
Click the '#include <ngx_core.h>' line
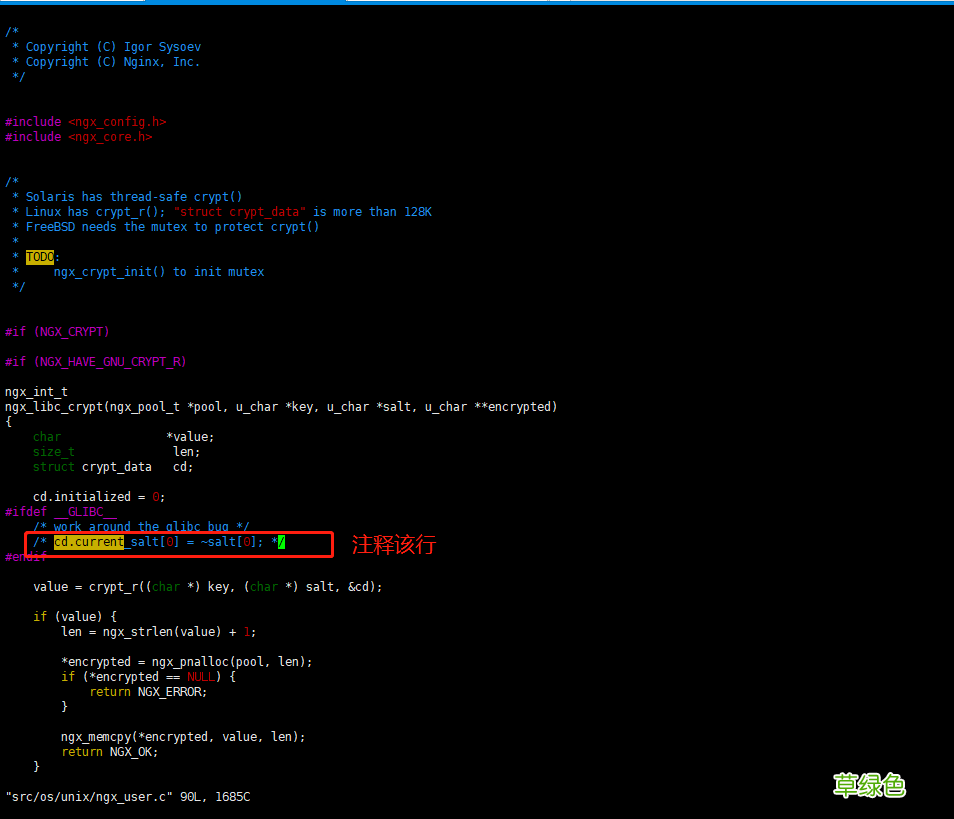click(x=78, y=137)
